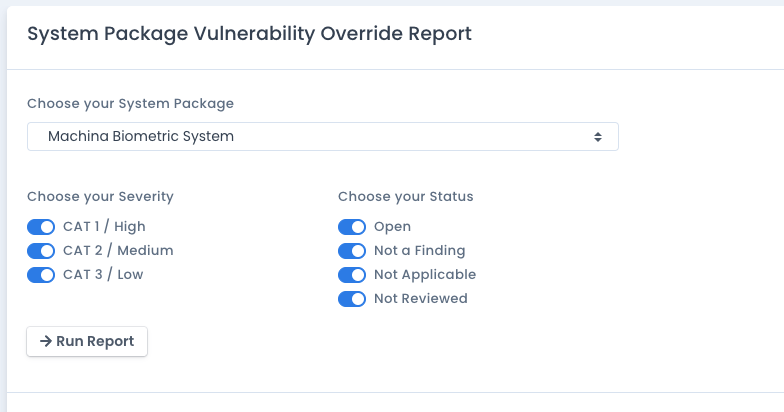784x412 pixels.
Task: Open the System Package dropdown
Action: (x=322, y=136)
